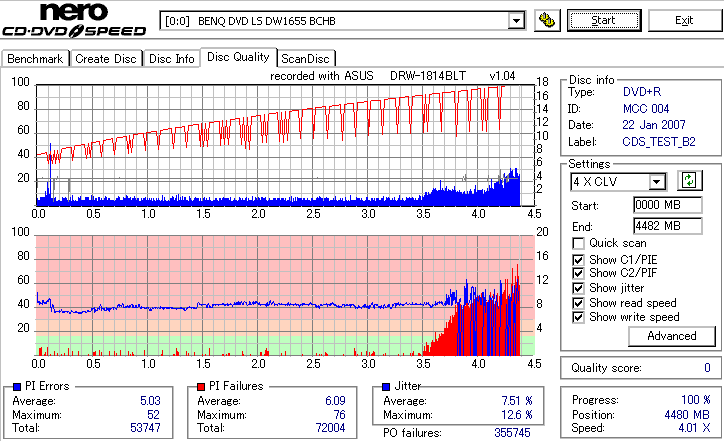Viewport: 724px width, 441px height.
Task: Click the disc ID value MCC 004
Action: click(646, 109)
